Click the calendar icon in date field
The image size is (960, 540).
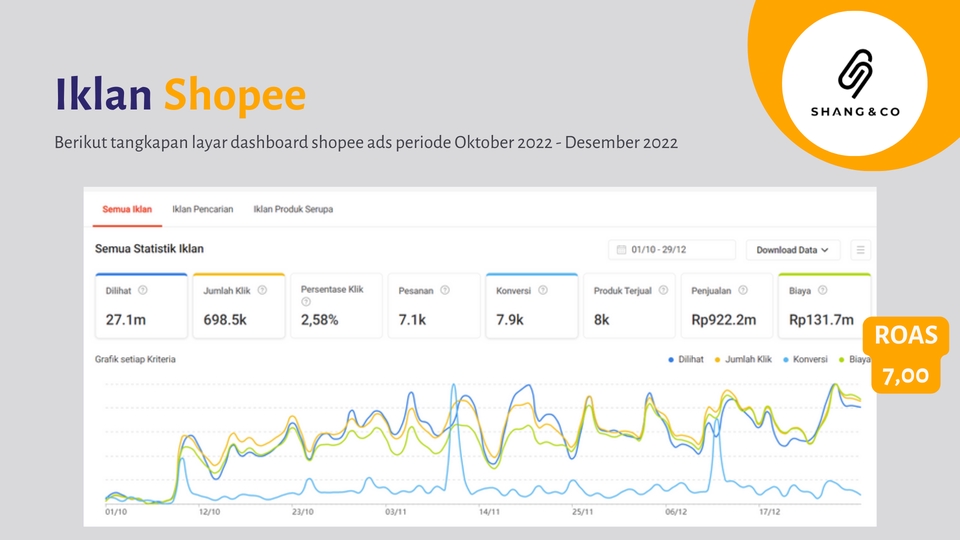click(621, 250)
